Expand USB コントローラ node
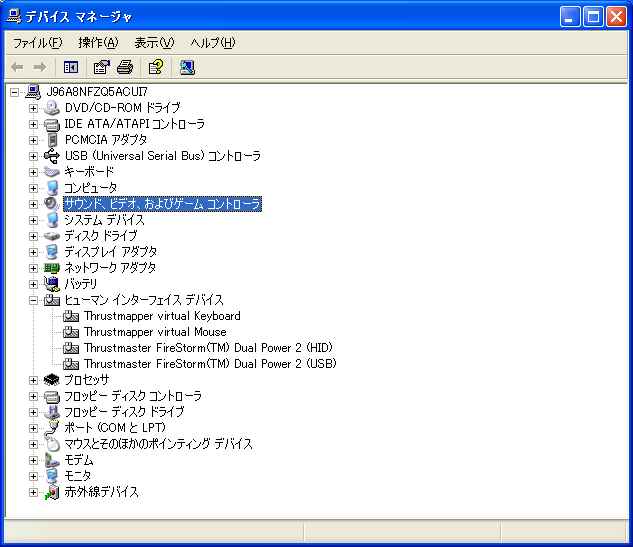The image size is (633, 547). [x=34, y=156]
